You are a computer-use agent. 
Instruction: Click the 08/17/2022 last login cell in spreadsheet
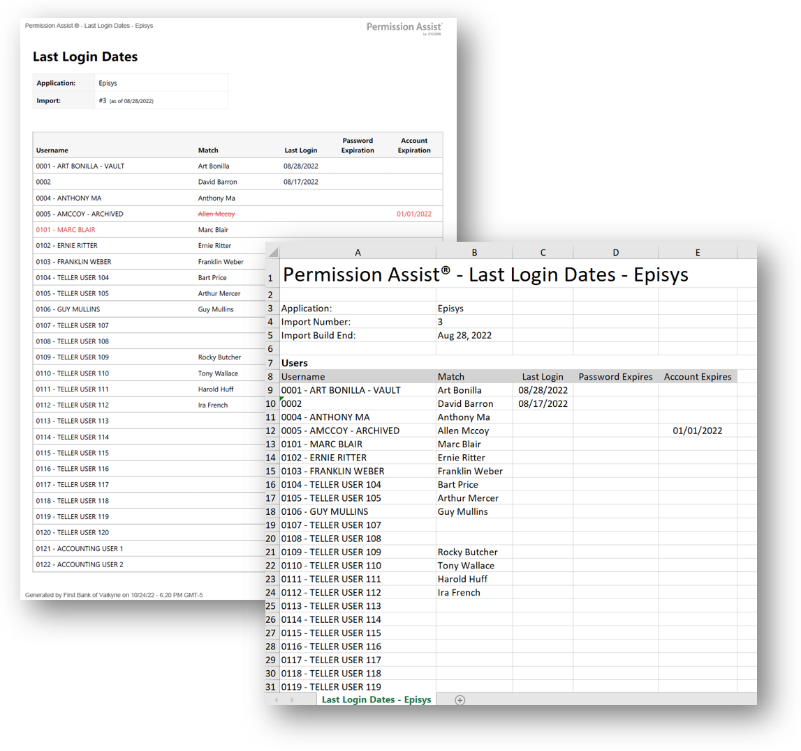543,404
